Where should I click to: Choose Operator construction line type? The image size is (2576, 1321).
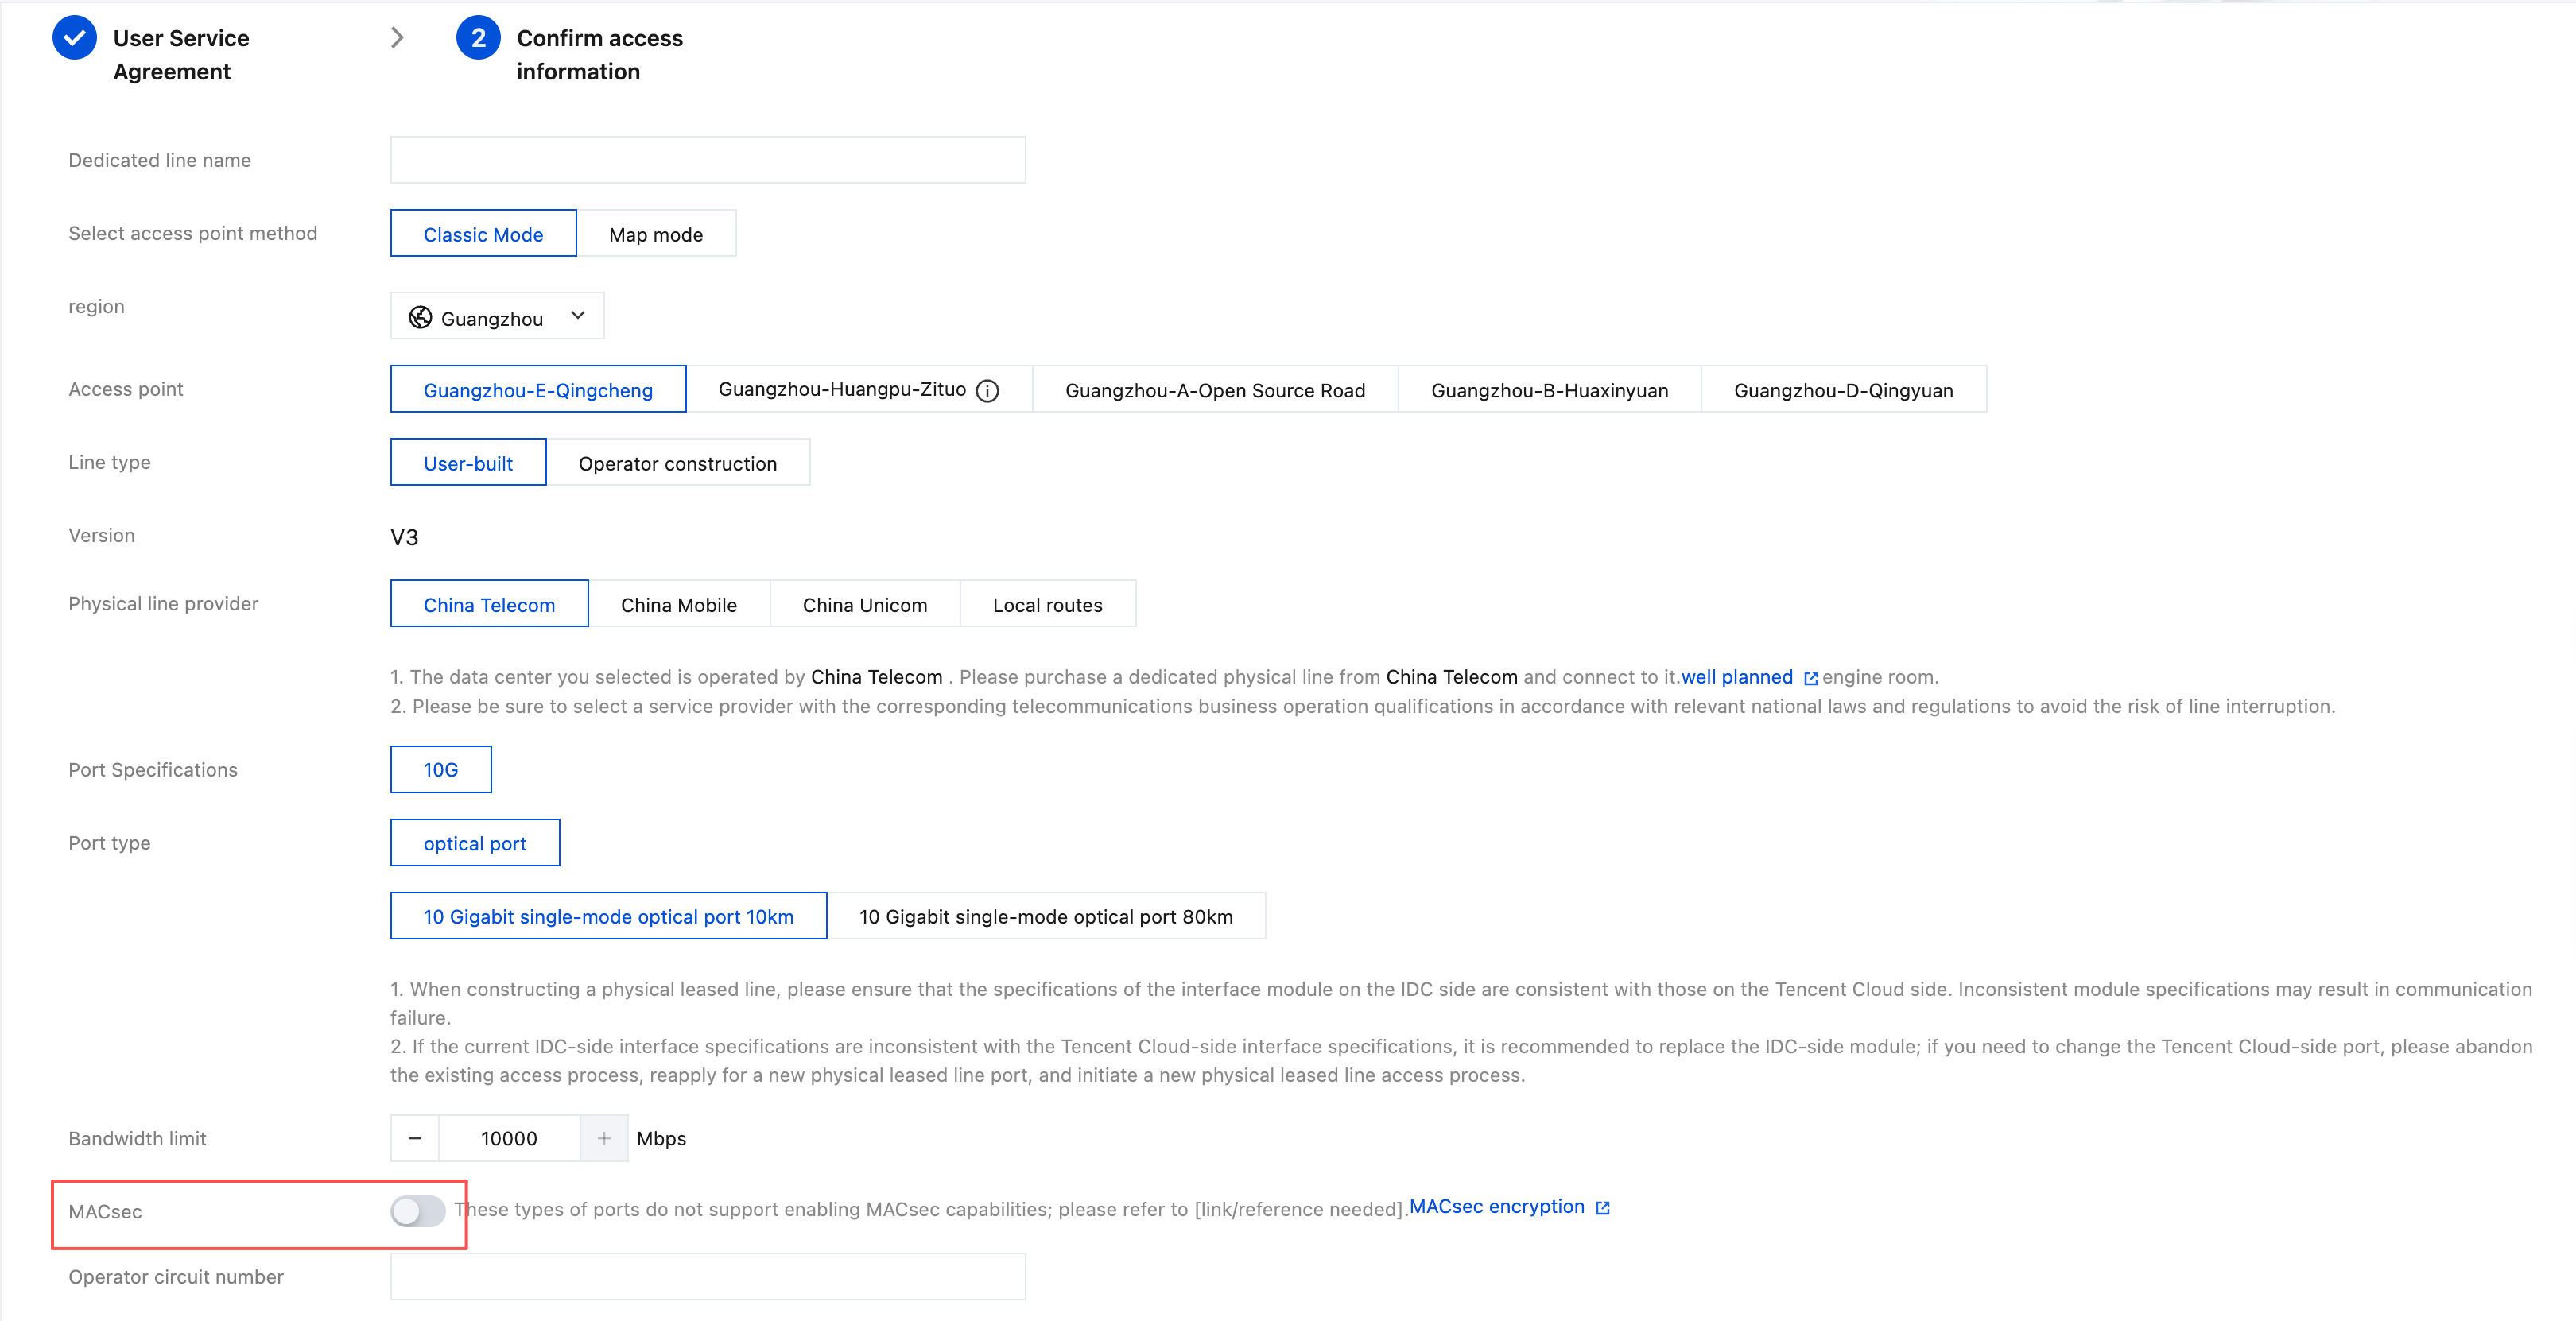[x=677, y=463]
